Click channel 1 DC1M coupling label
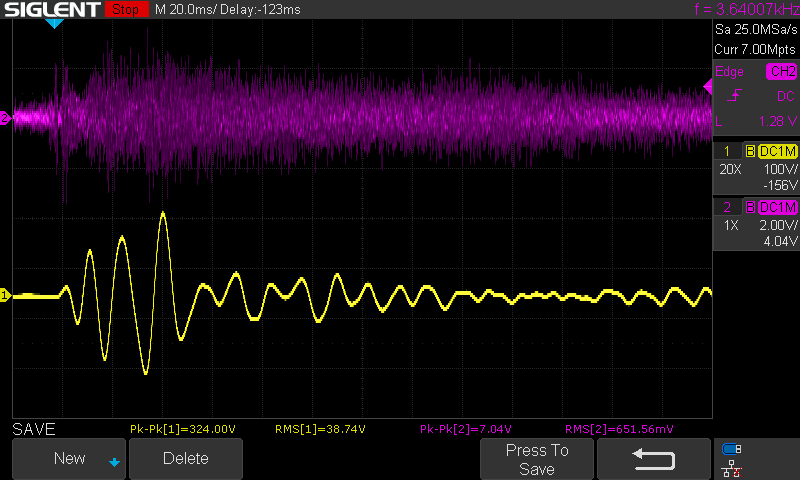 click(x=777, y=151)
